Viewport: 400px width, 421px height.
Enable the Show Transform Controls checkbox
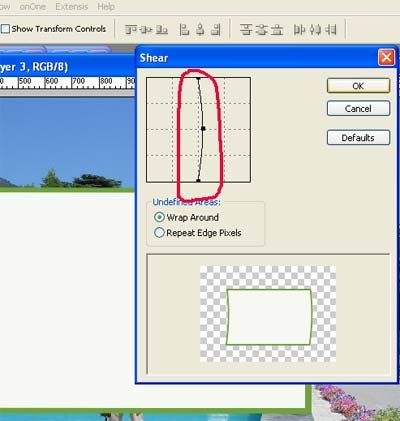click(5, 29)
